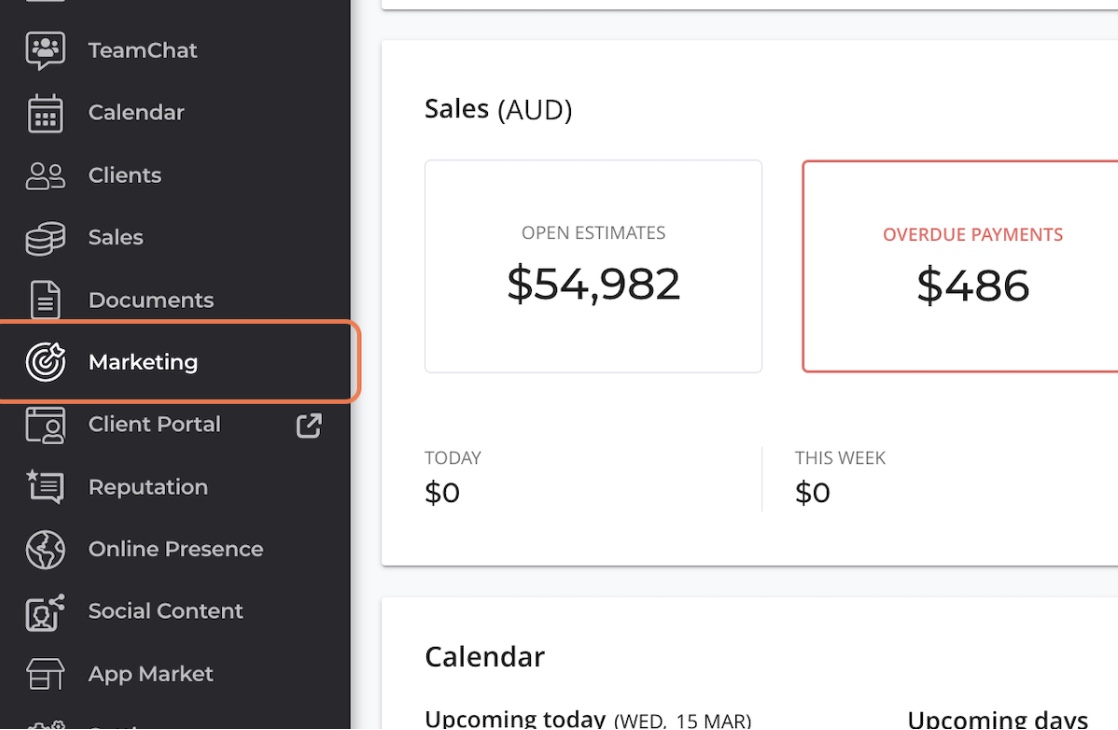Click the Marketing target icon
Viewport: 1118px width, 730px height.
click(45, 362)
